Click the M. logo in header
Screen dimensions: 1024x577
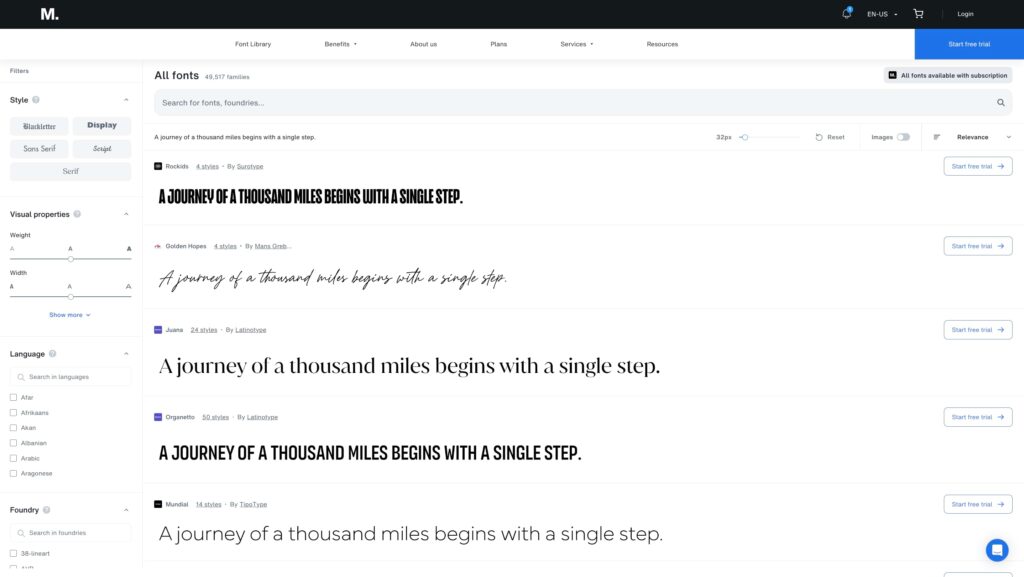click(50, 14)
